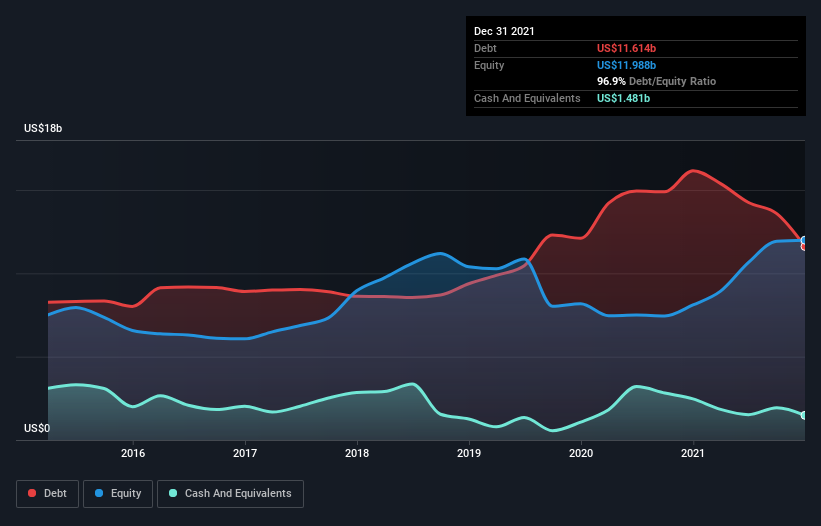Click the blue Equity end-point marker
Screen dimensions: 821x526
click(x=804, y=240)
